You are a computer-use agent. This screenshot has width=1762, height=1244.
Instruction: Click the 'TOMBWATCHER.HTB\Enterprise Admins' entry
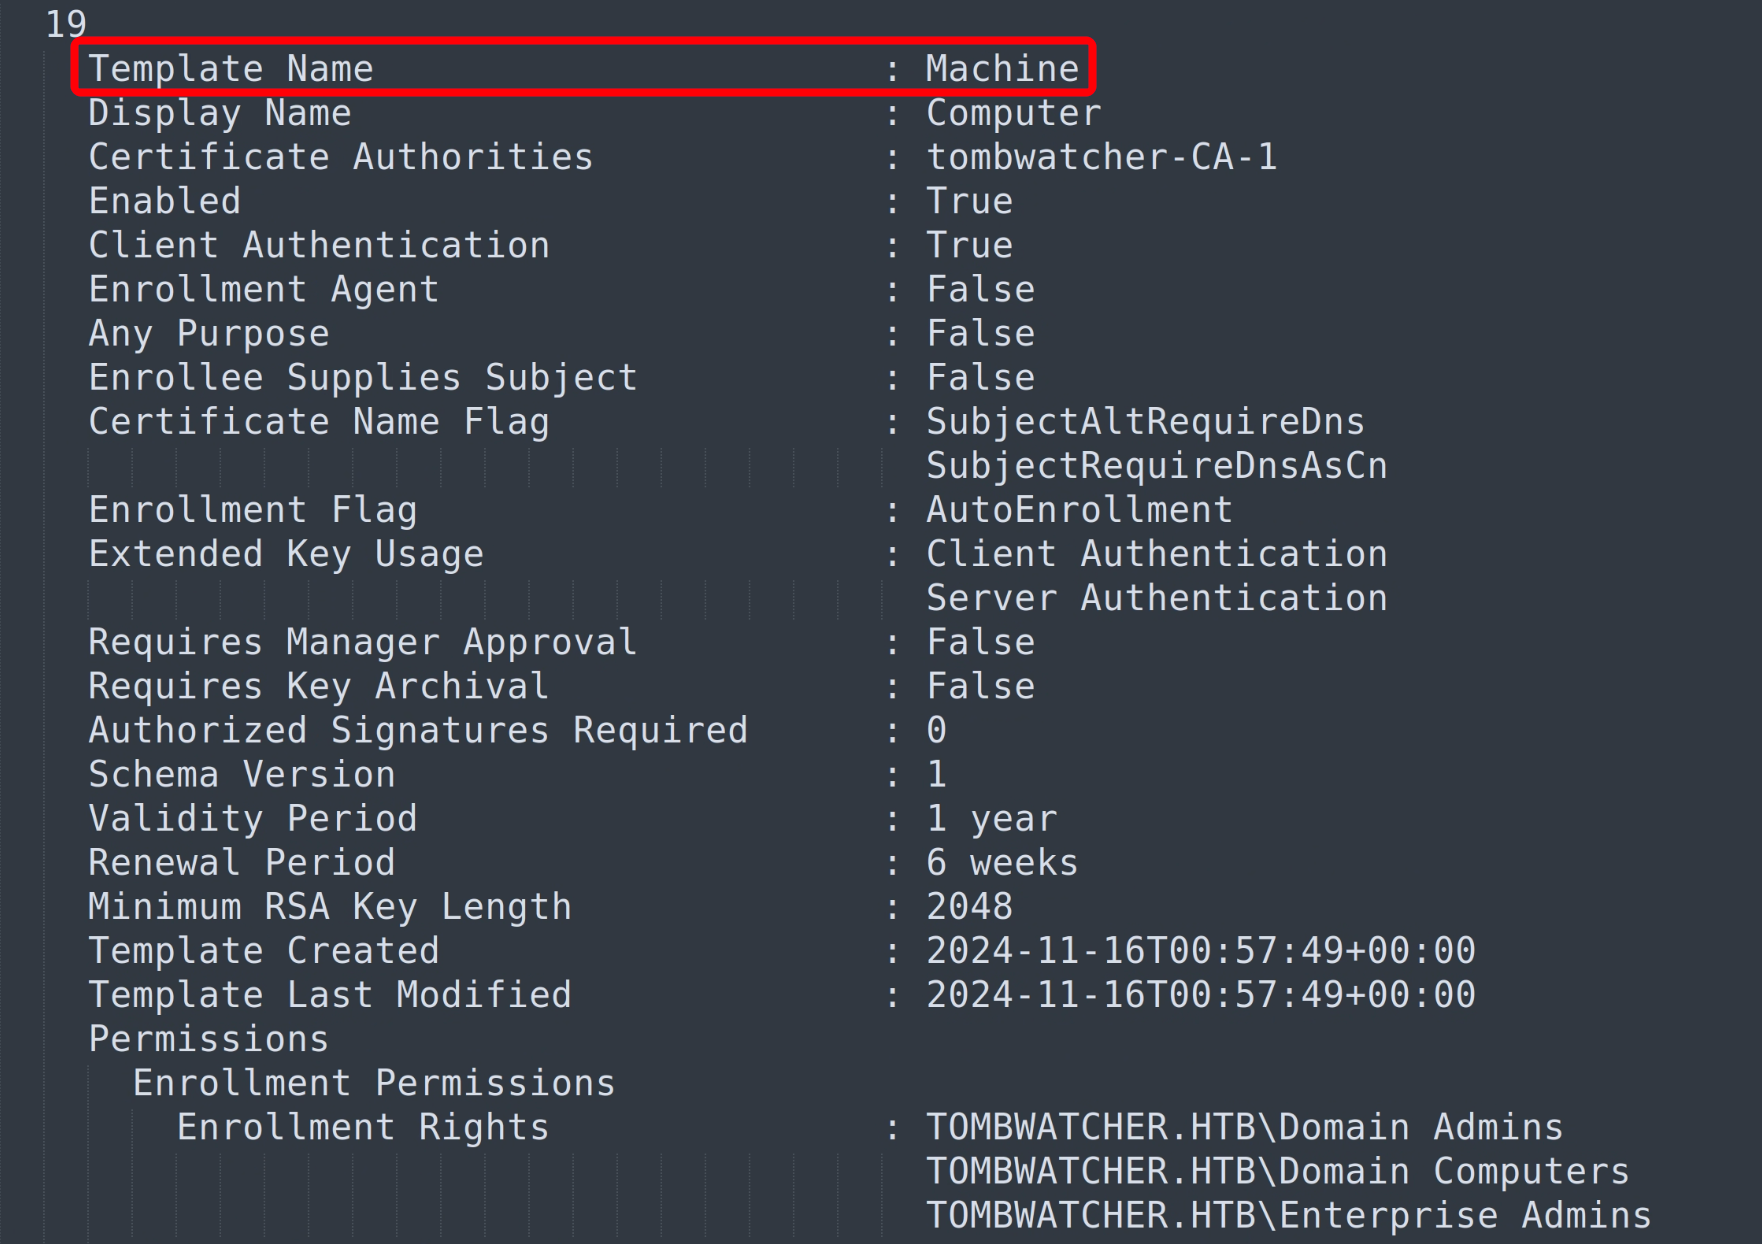(x=1288, y=1215)
